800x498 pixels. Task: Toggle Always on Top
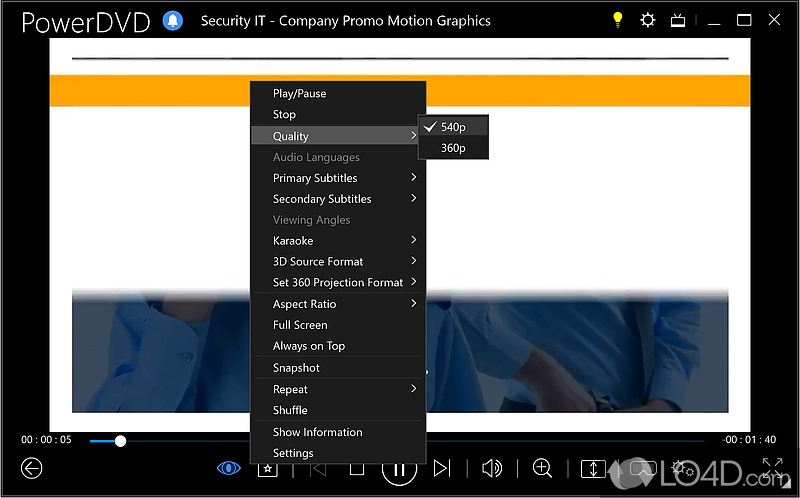tap(338, 345)
